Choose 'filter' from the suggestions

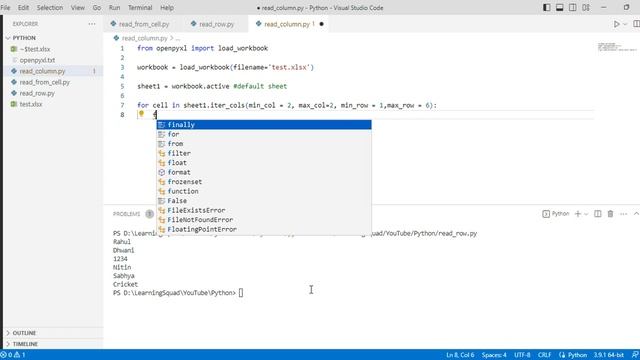(x=264, y=153)
